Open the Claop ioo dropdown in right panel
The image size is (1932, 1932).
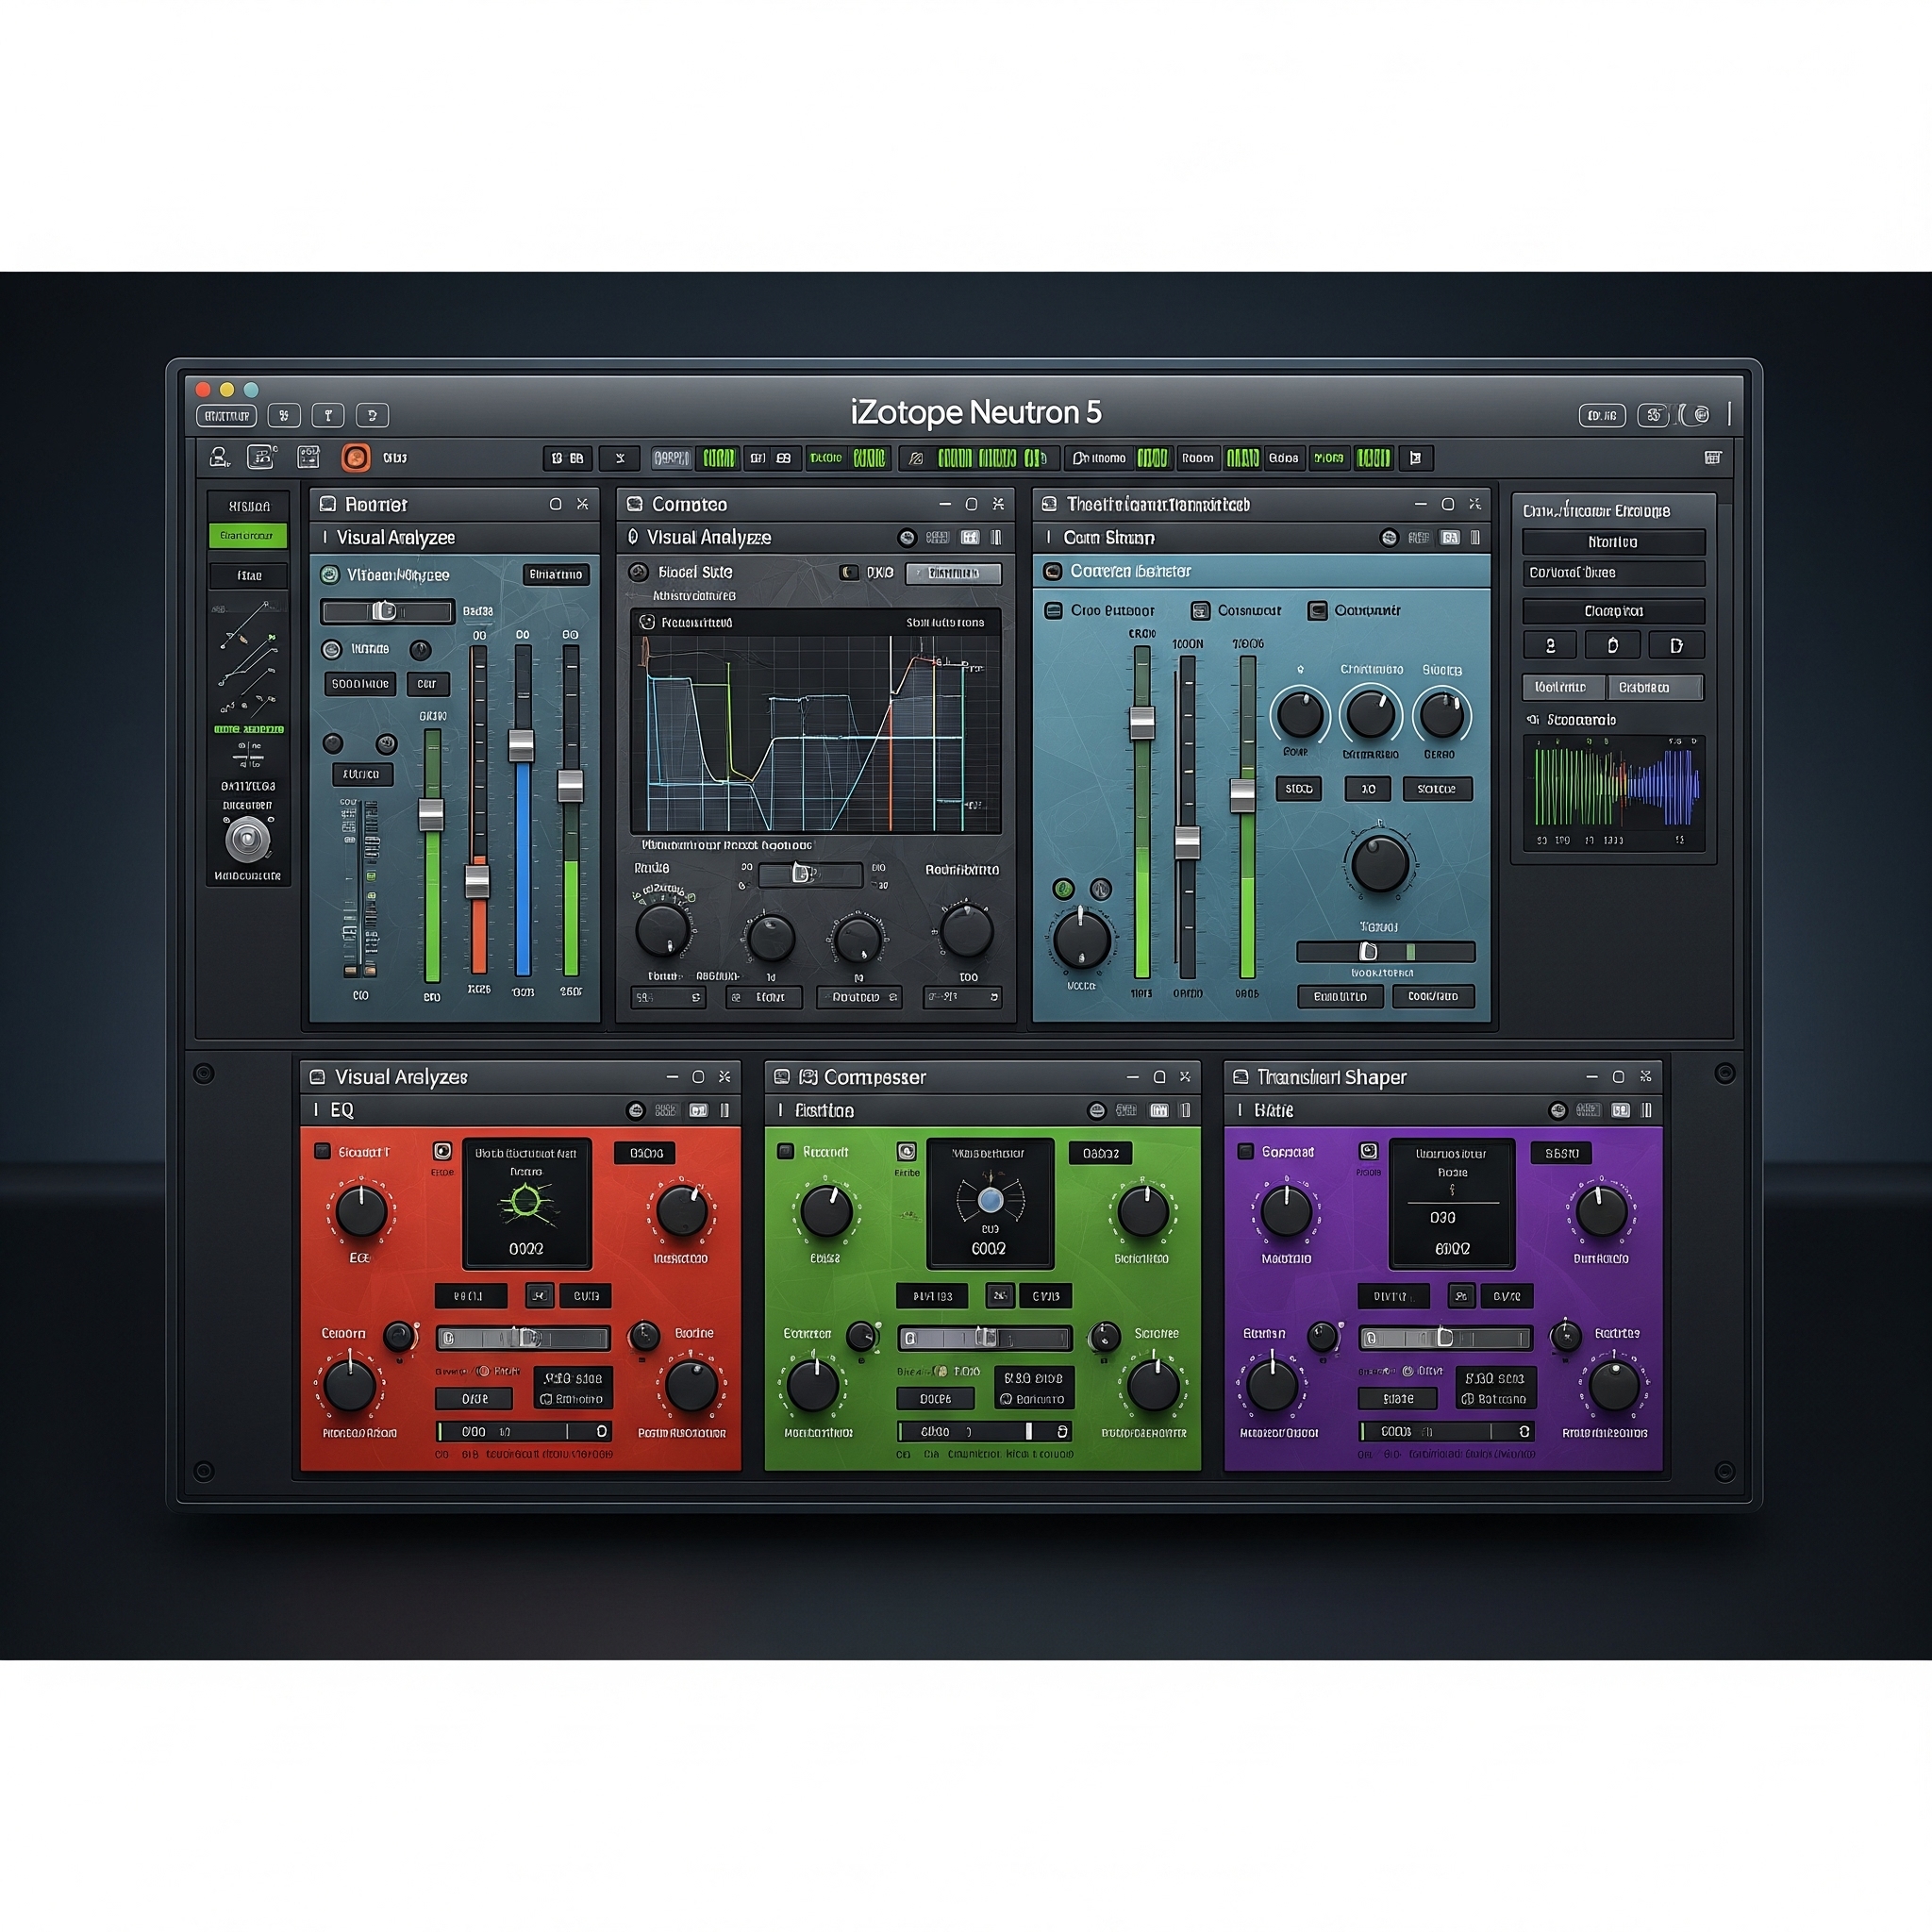(x=1613, y=611)
